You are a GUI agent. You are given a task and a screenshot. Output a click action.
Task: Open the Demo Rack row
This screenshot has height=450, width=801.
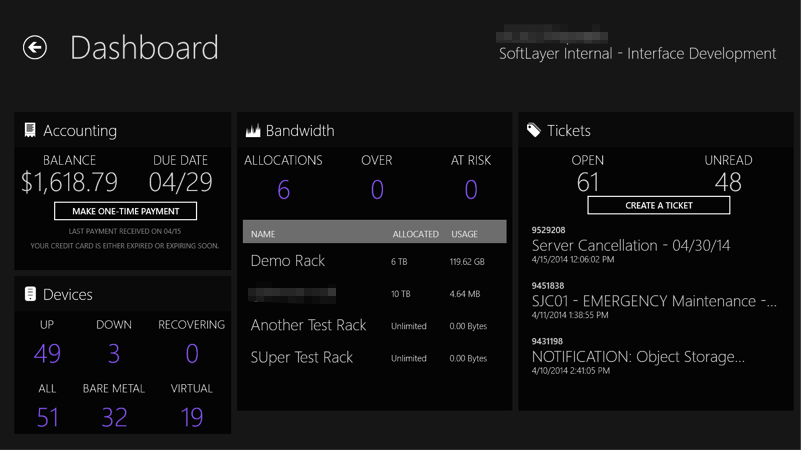click(374, 261)
